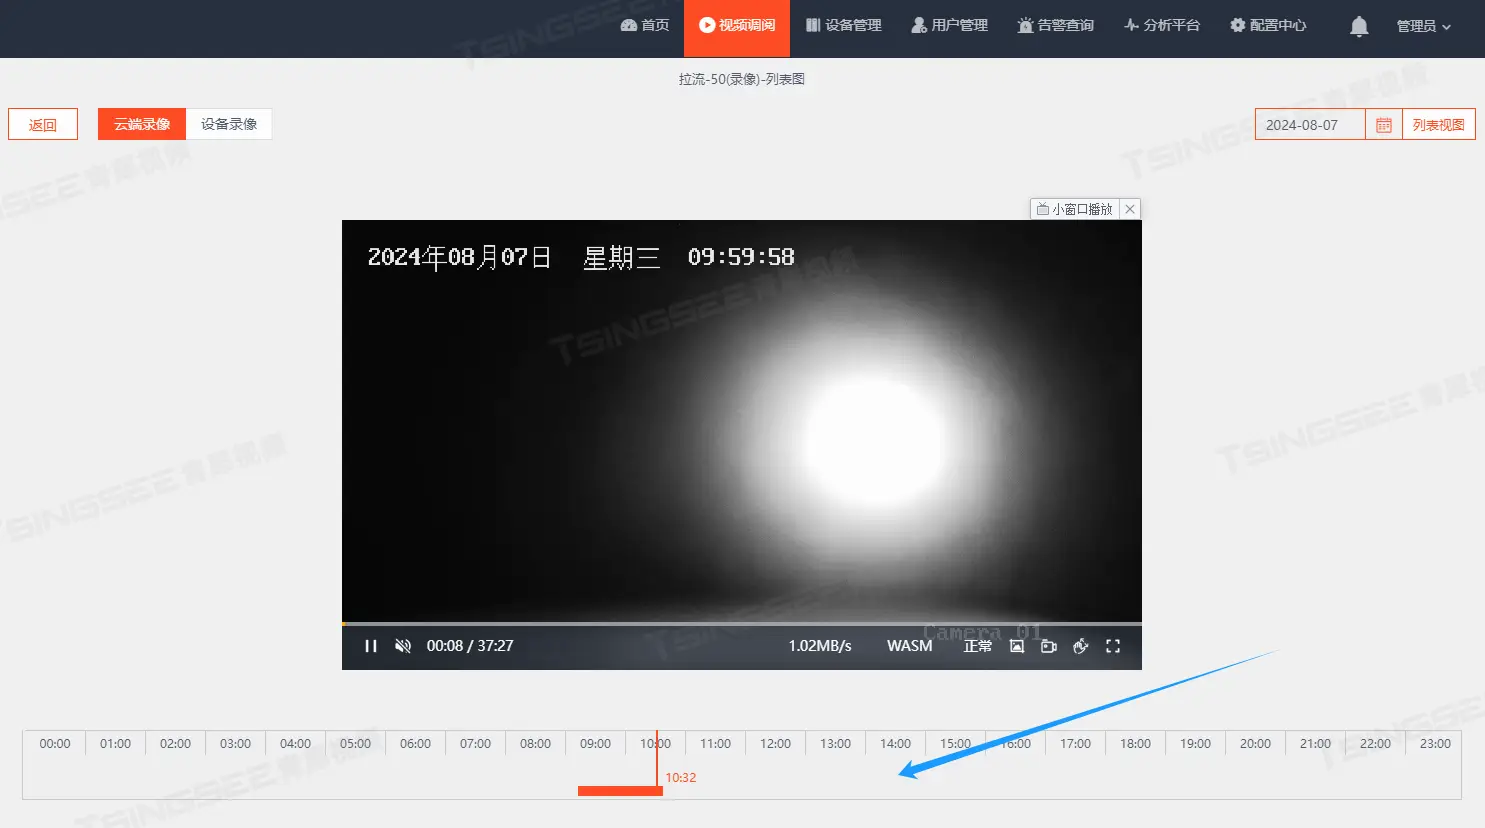Take a snapshot of the video
The image size is (1485, 828).
[x=1017, y=646]
